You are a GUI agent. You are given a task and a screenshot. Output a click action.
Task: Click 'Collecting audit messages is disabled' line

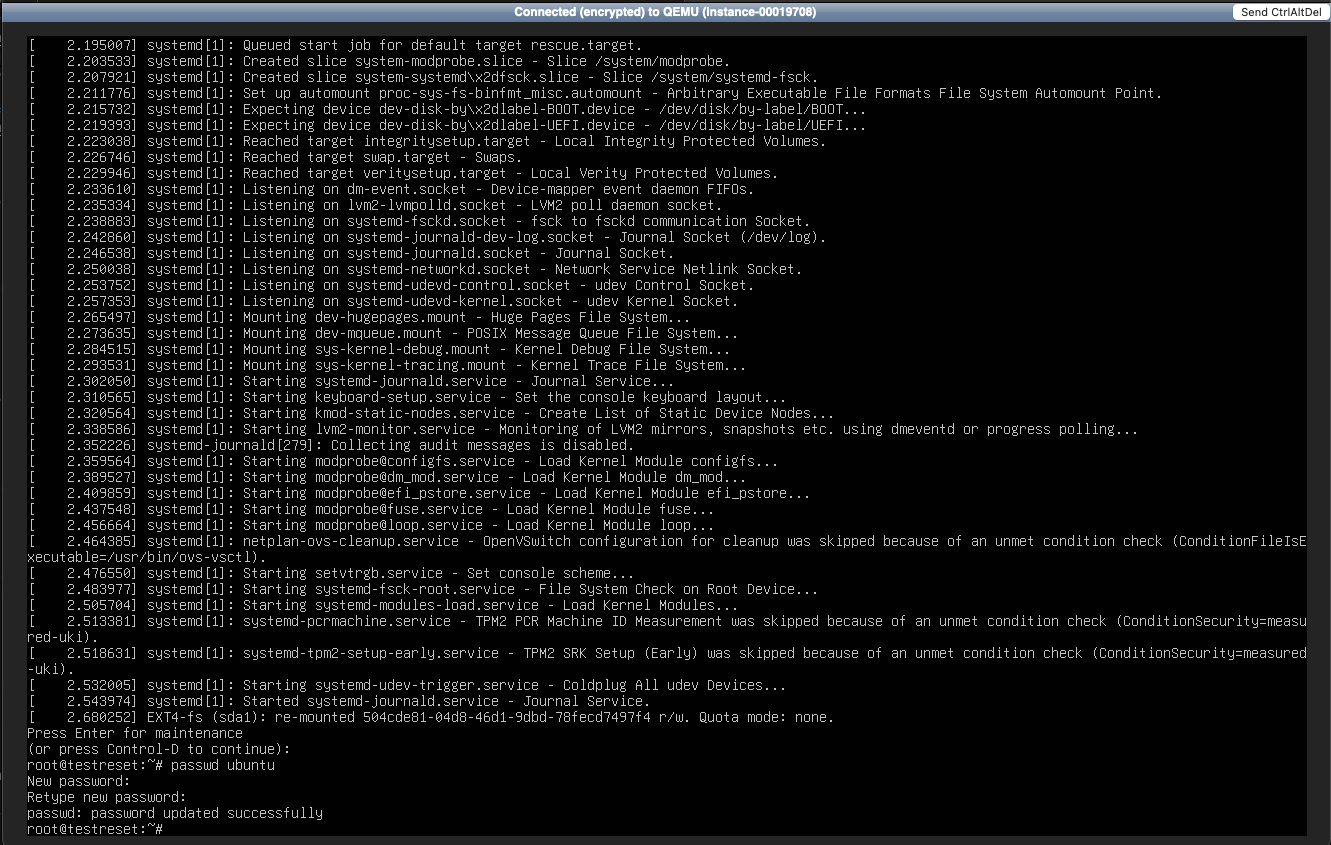click(390, 445)
